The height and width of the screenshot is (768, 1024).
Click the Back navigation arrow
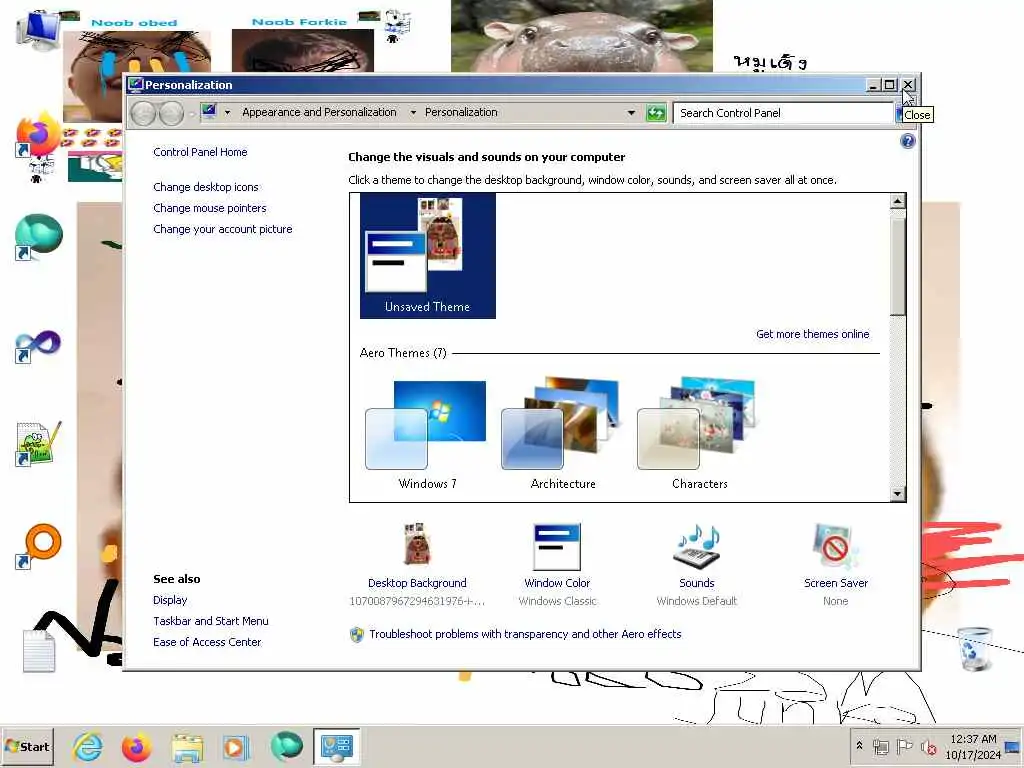click(143, 113)
